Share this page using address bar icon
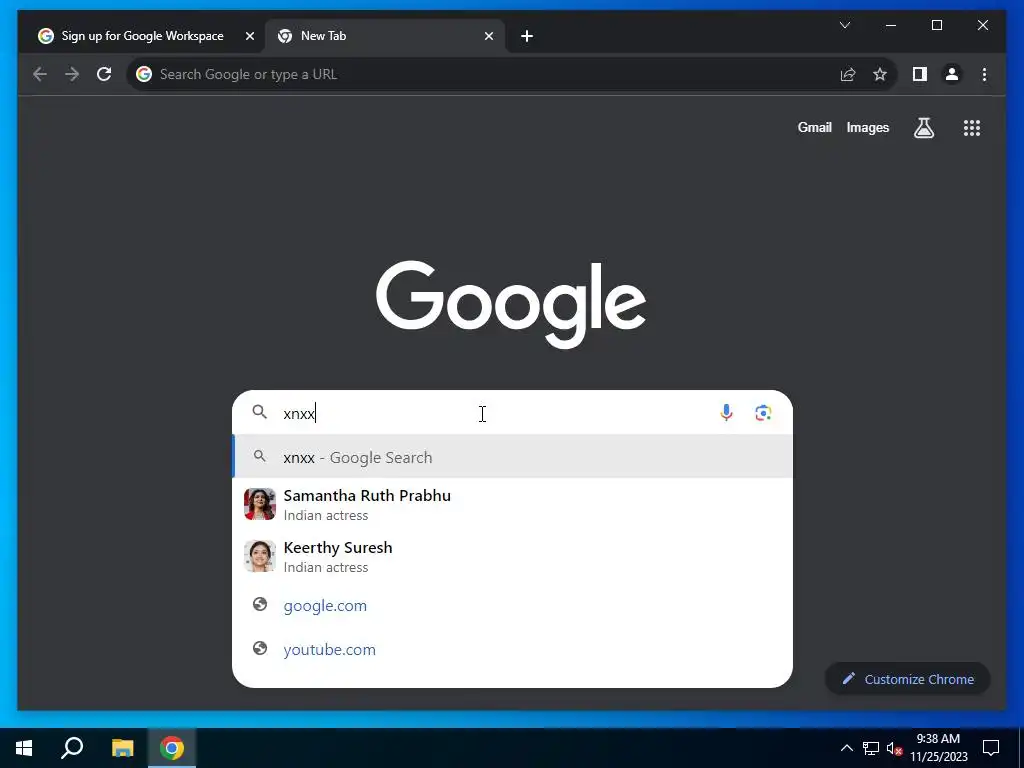1024x768 pixels. [x=848, y=74]
